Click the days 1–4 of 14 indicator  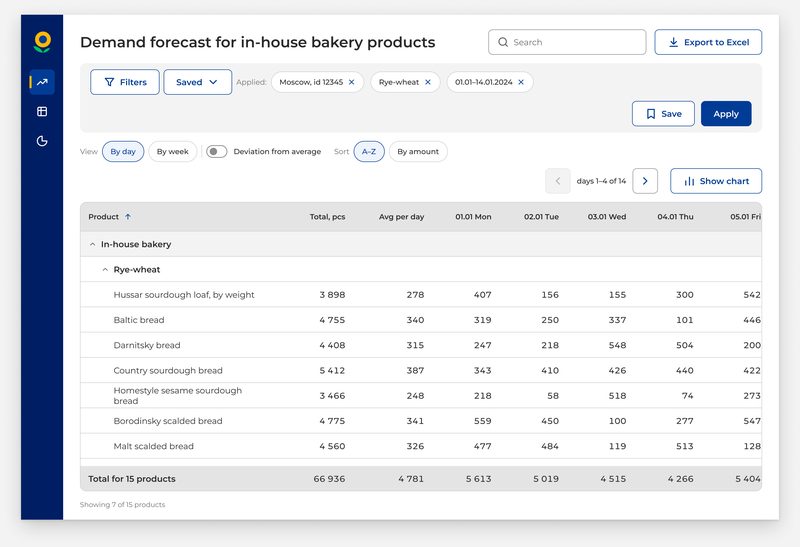(x=601, y=181)
